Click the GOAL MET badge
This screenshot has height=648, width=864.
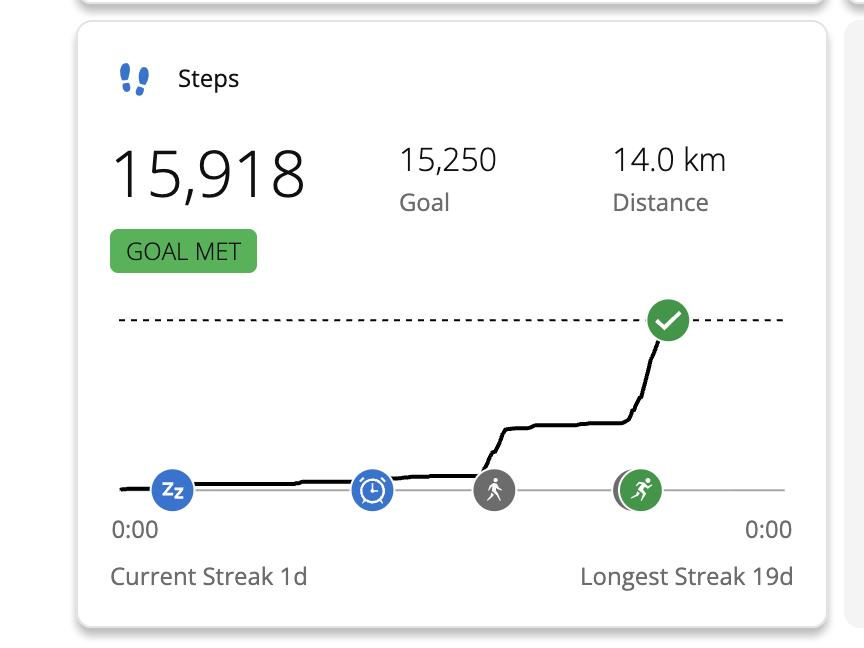point(183,251)
